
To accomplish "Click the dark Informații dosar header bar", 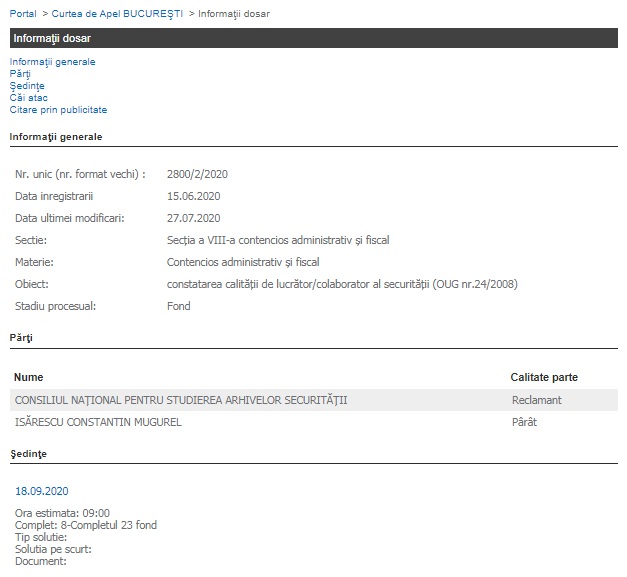I will coord(313,38).
